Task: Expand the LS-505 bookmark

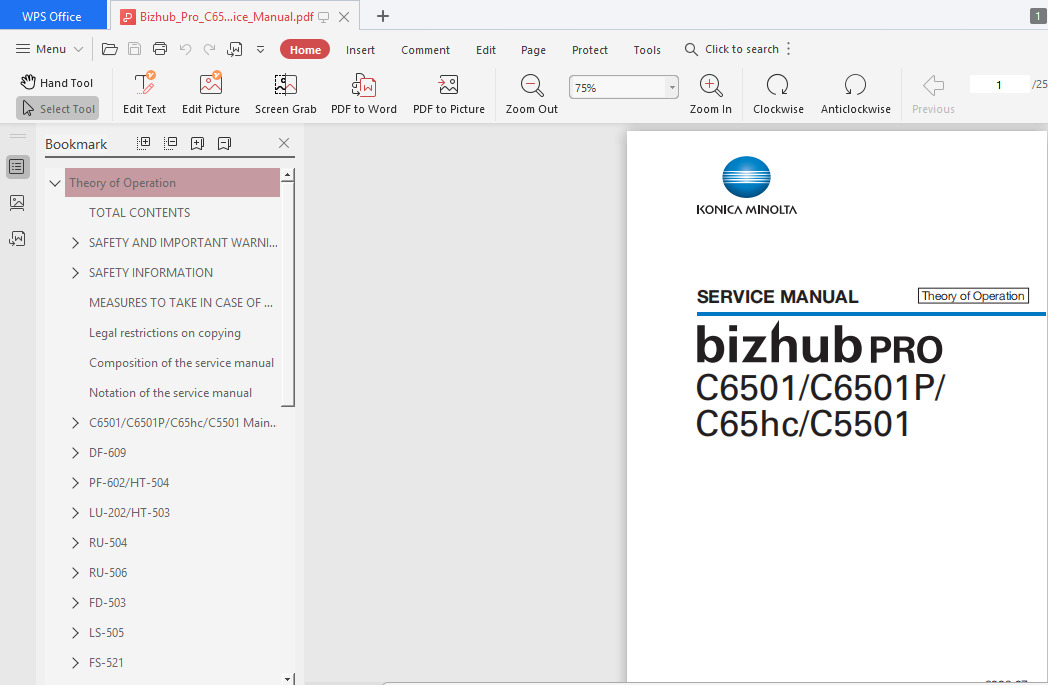Action: (75, 633)
